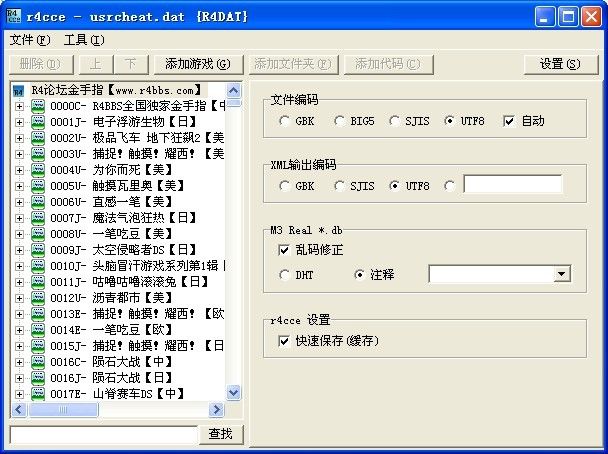Click the tree's vertical scroll up arrow
The image size is (608, 454).
click(233, 91)
